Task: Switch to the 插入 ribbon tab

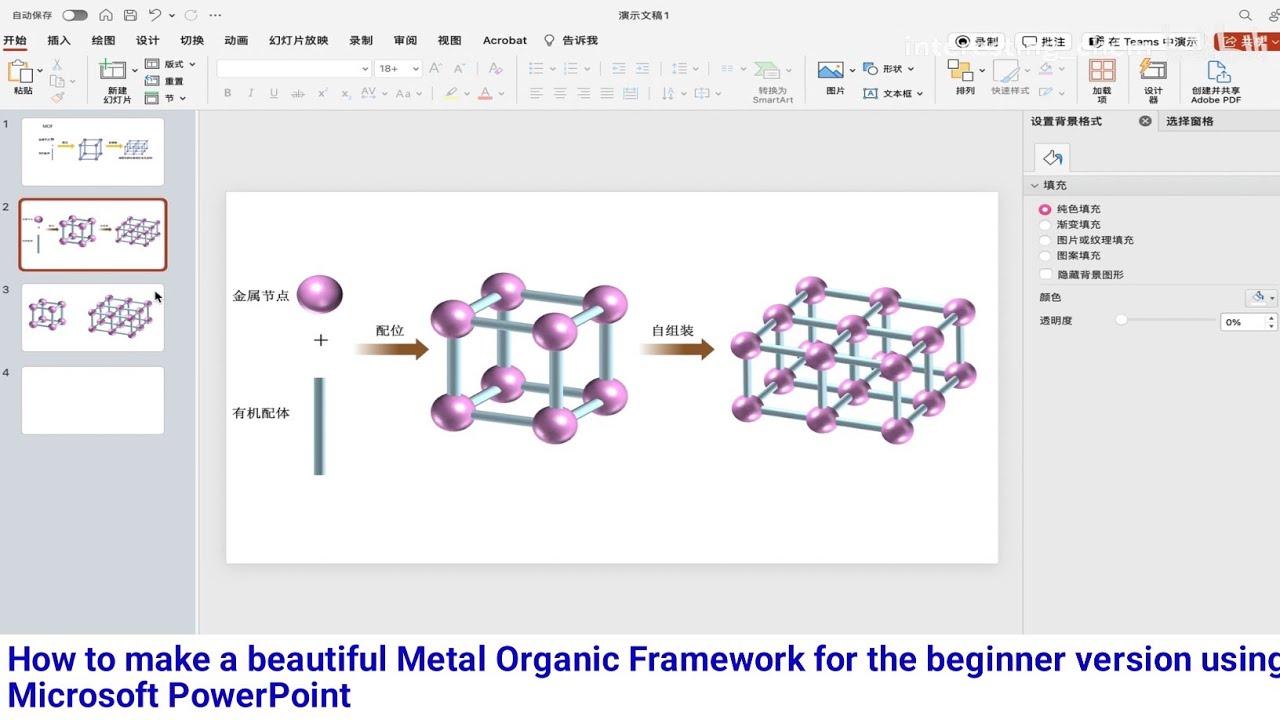Action: [59, 41]
